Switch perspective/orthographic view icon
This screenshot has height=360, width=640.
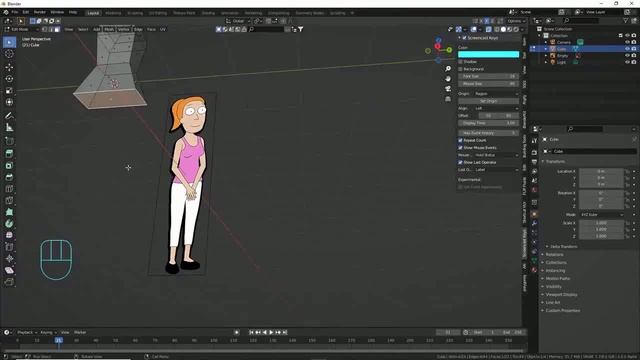pos(448,99)
